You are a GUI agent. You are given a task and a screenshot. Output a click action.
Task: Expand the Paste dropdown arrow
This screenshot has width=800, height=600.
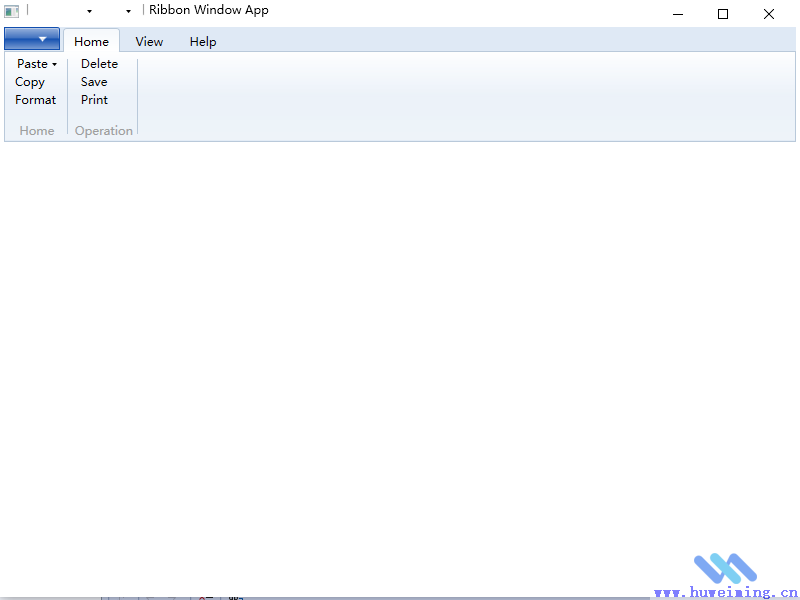55,64
